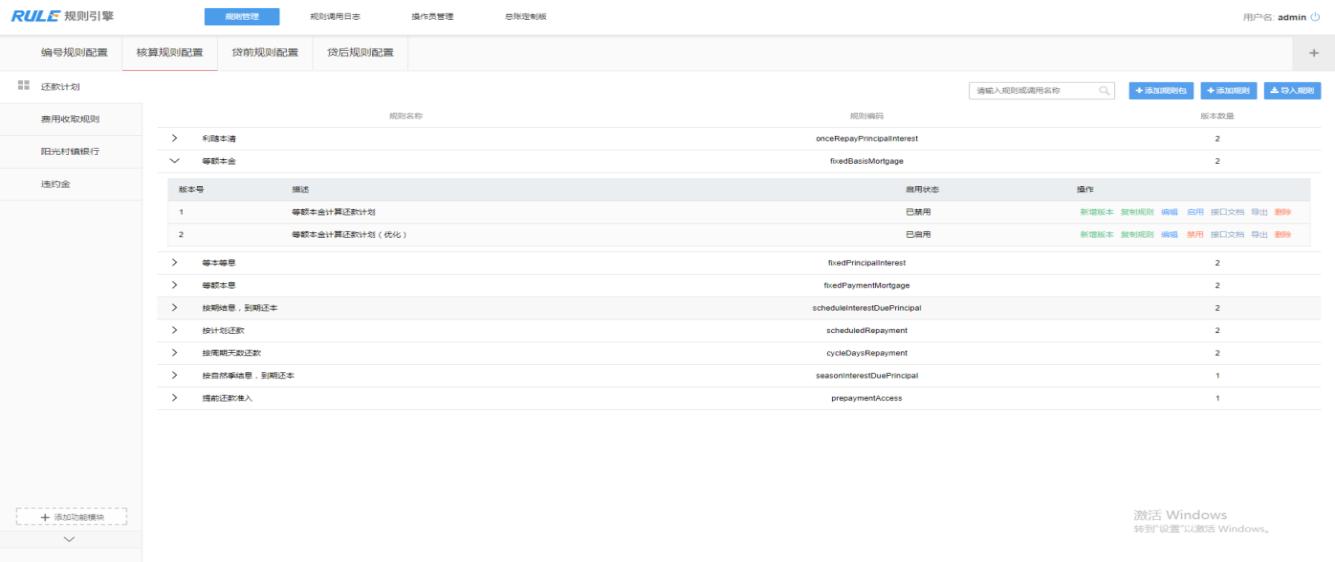Click the grid icon next to 还款计划
The image size is (1335, 562).
(23, 86)
